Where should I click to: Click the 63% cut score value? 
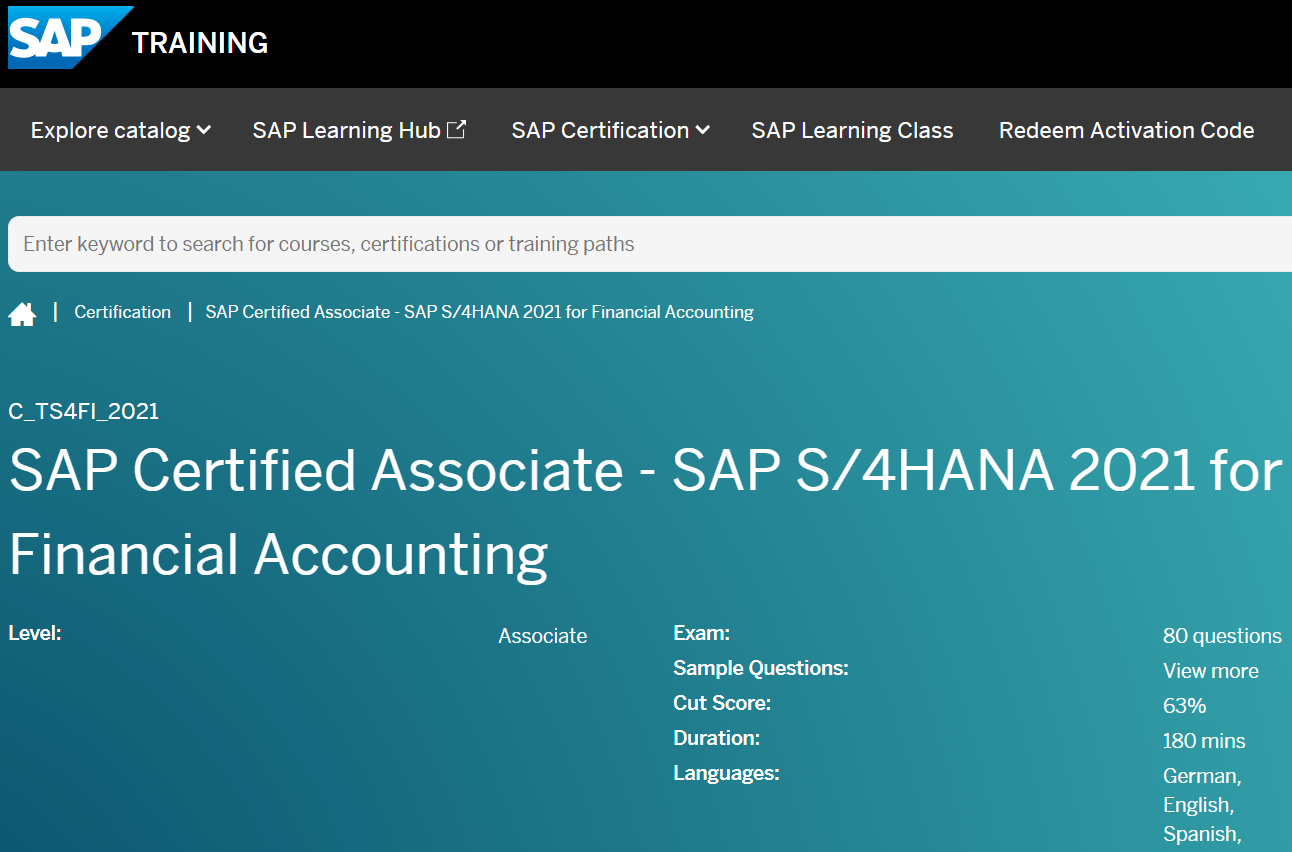pyautogui.click(x=1184, y=706)
